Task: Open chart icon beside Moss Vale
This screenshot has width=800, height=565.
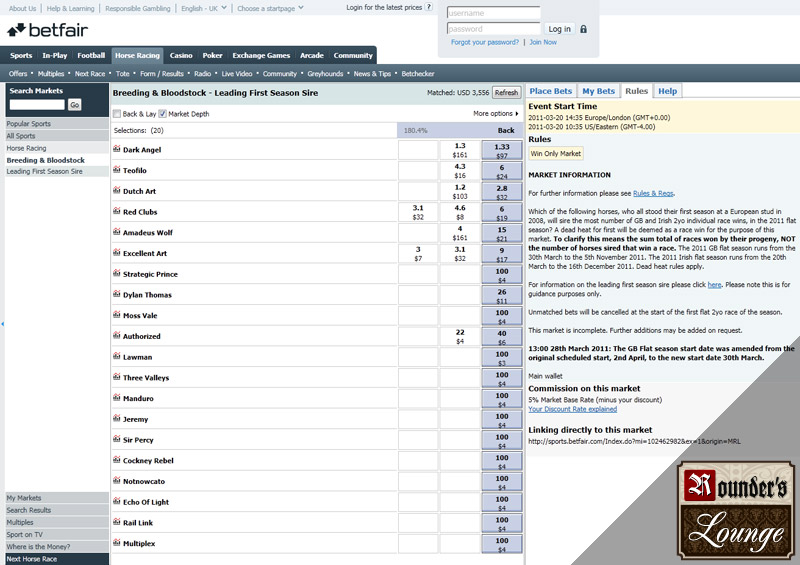Action: [116, 315]
